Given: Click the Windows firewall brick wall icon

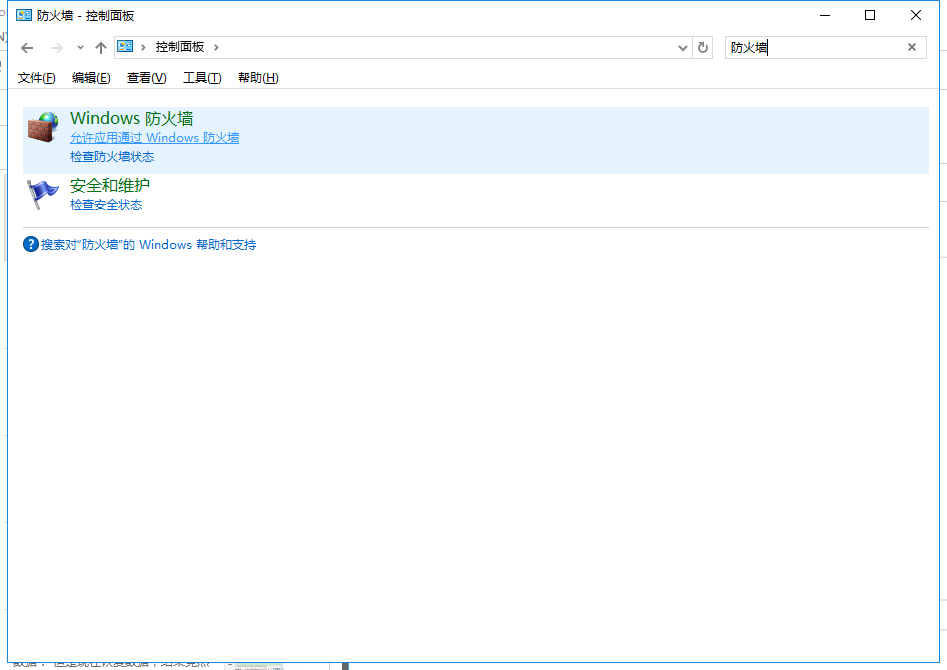Looking at the screenshot, I should coord(43,126).
